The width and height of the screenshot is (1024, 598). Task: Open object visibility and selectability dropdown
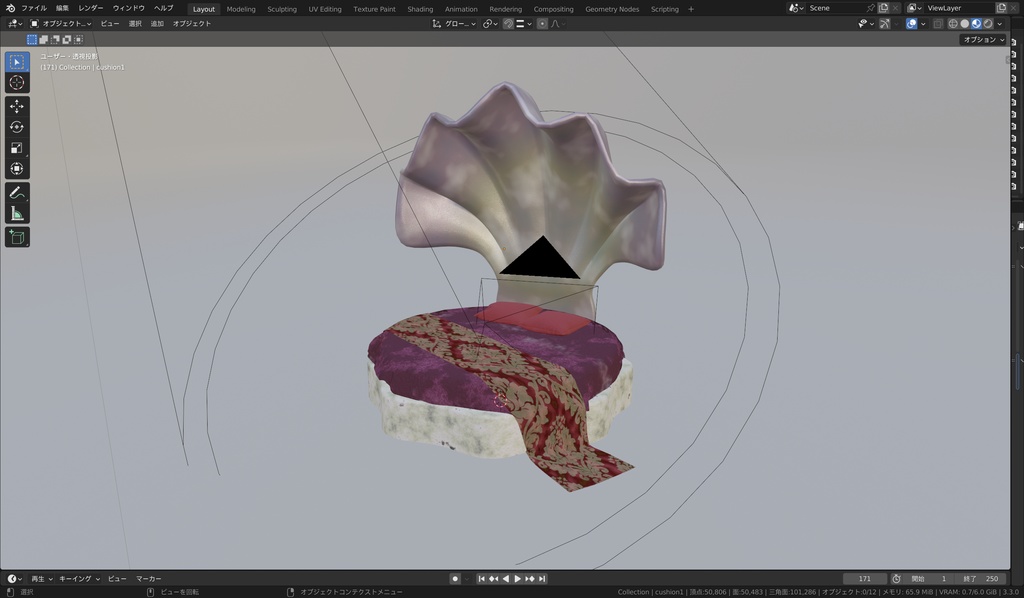(866, 24)
